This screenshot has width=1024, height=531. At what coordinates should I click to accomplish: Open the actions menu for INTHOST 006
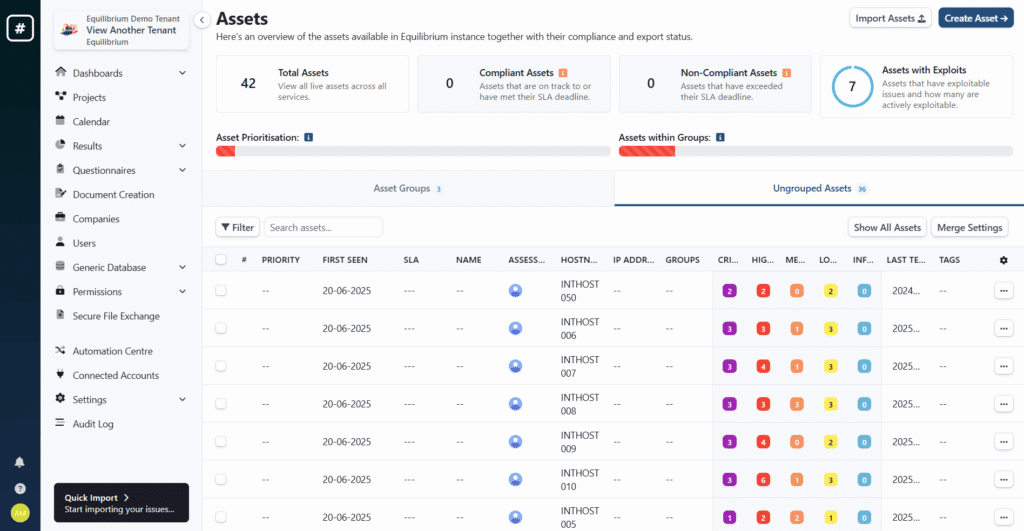coord(1003,328)
